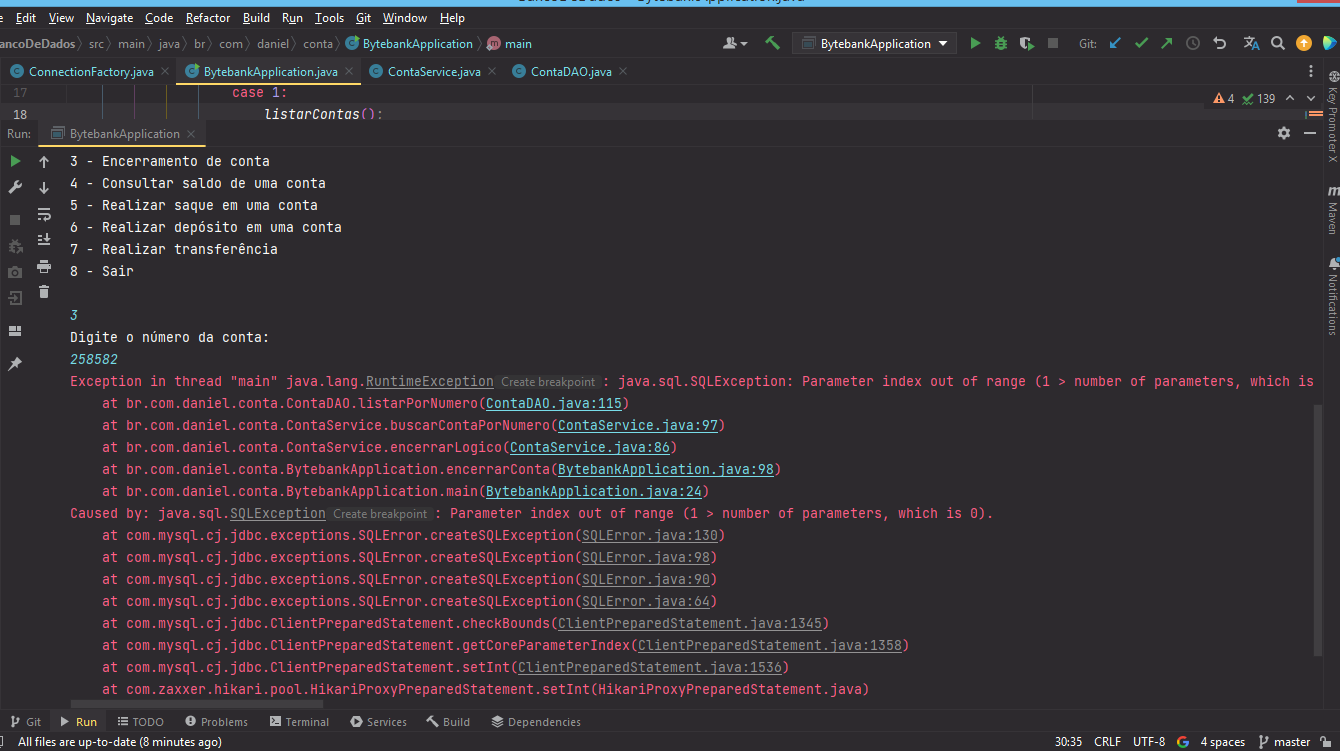The width and height of the screenshot is (1340, 751).
Task: Click Git Push green arrow
Action: (1167, 44)
